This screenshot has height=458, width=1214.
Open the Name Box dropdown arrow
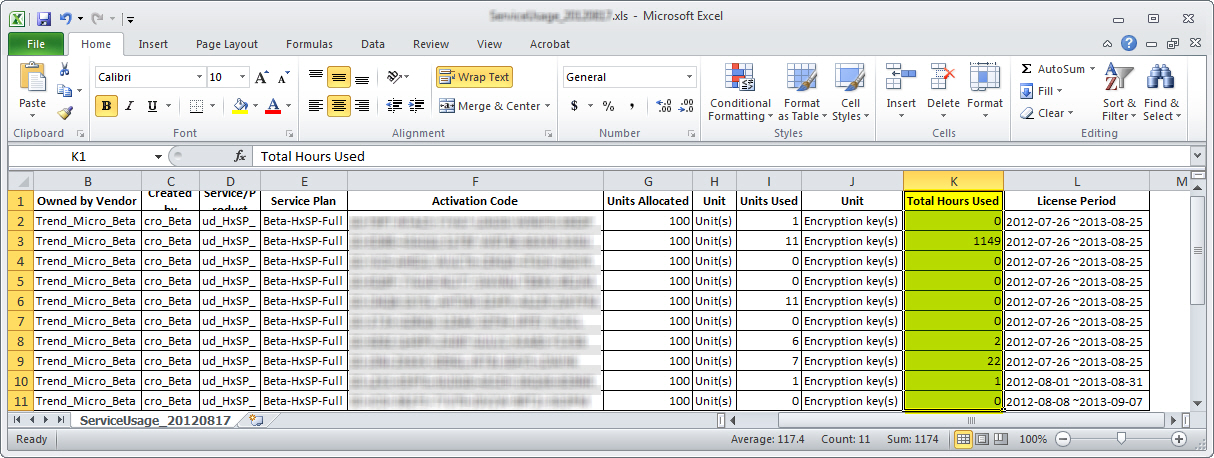[158, 157]
